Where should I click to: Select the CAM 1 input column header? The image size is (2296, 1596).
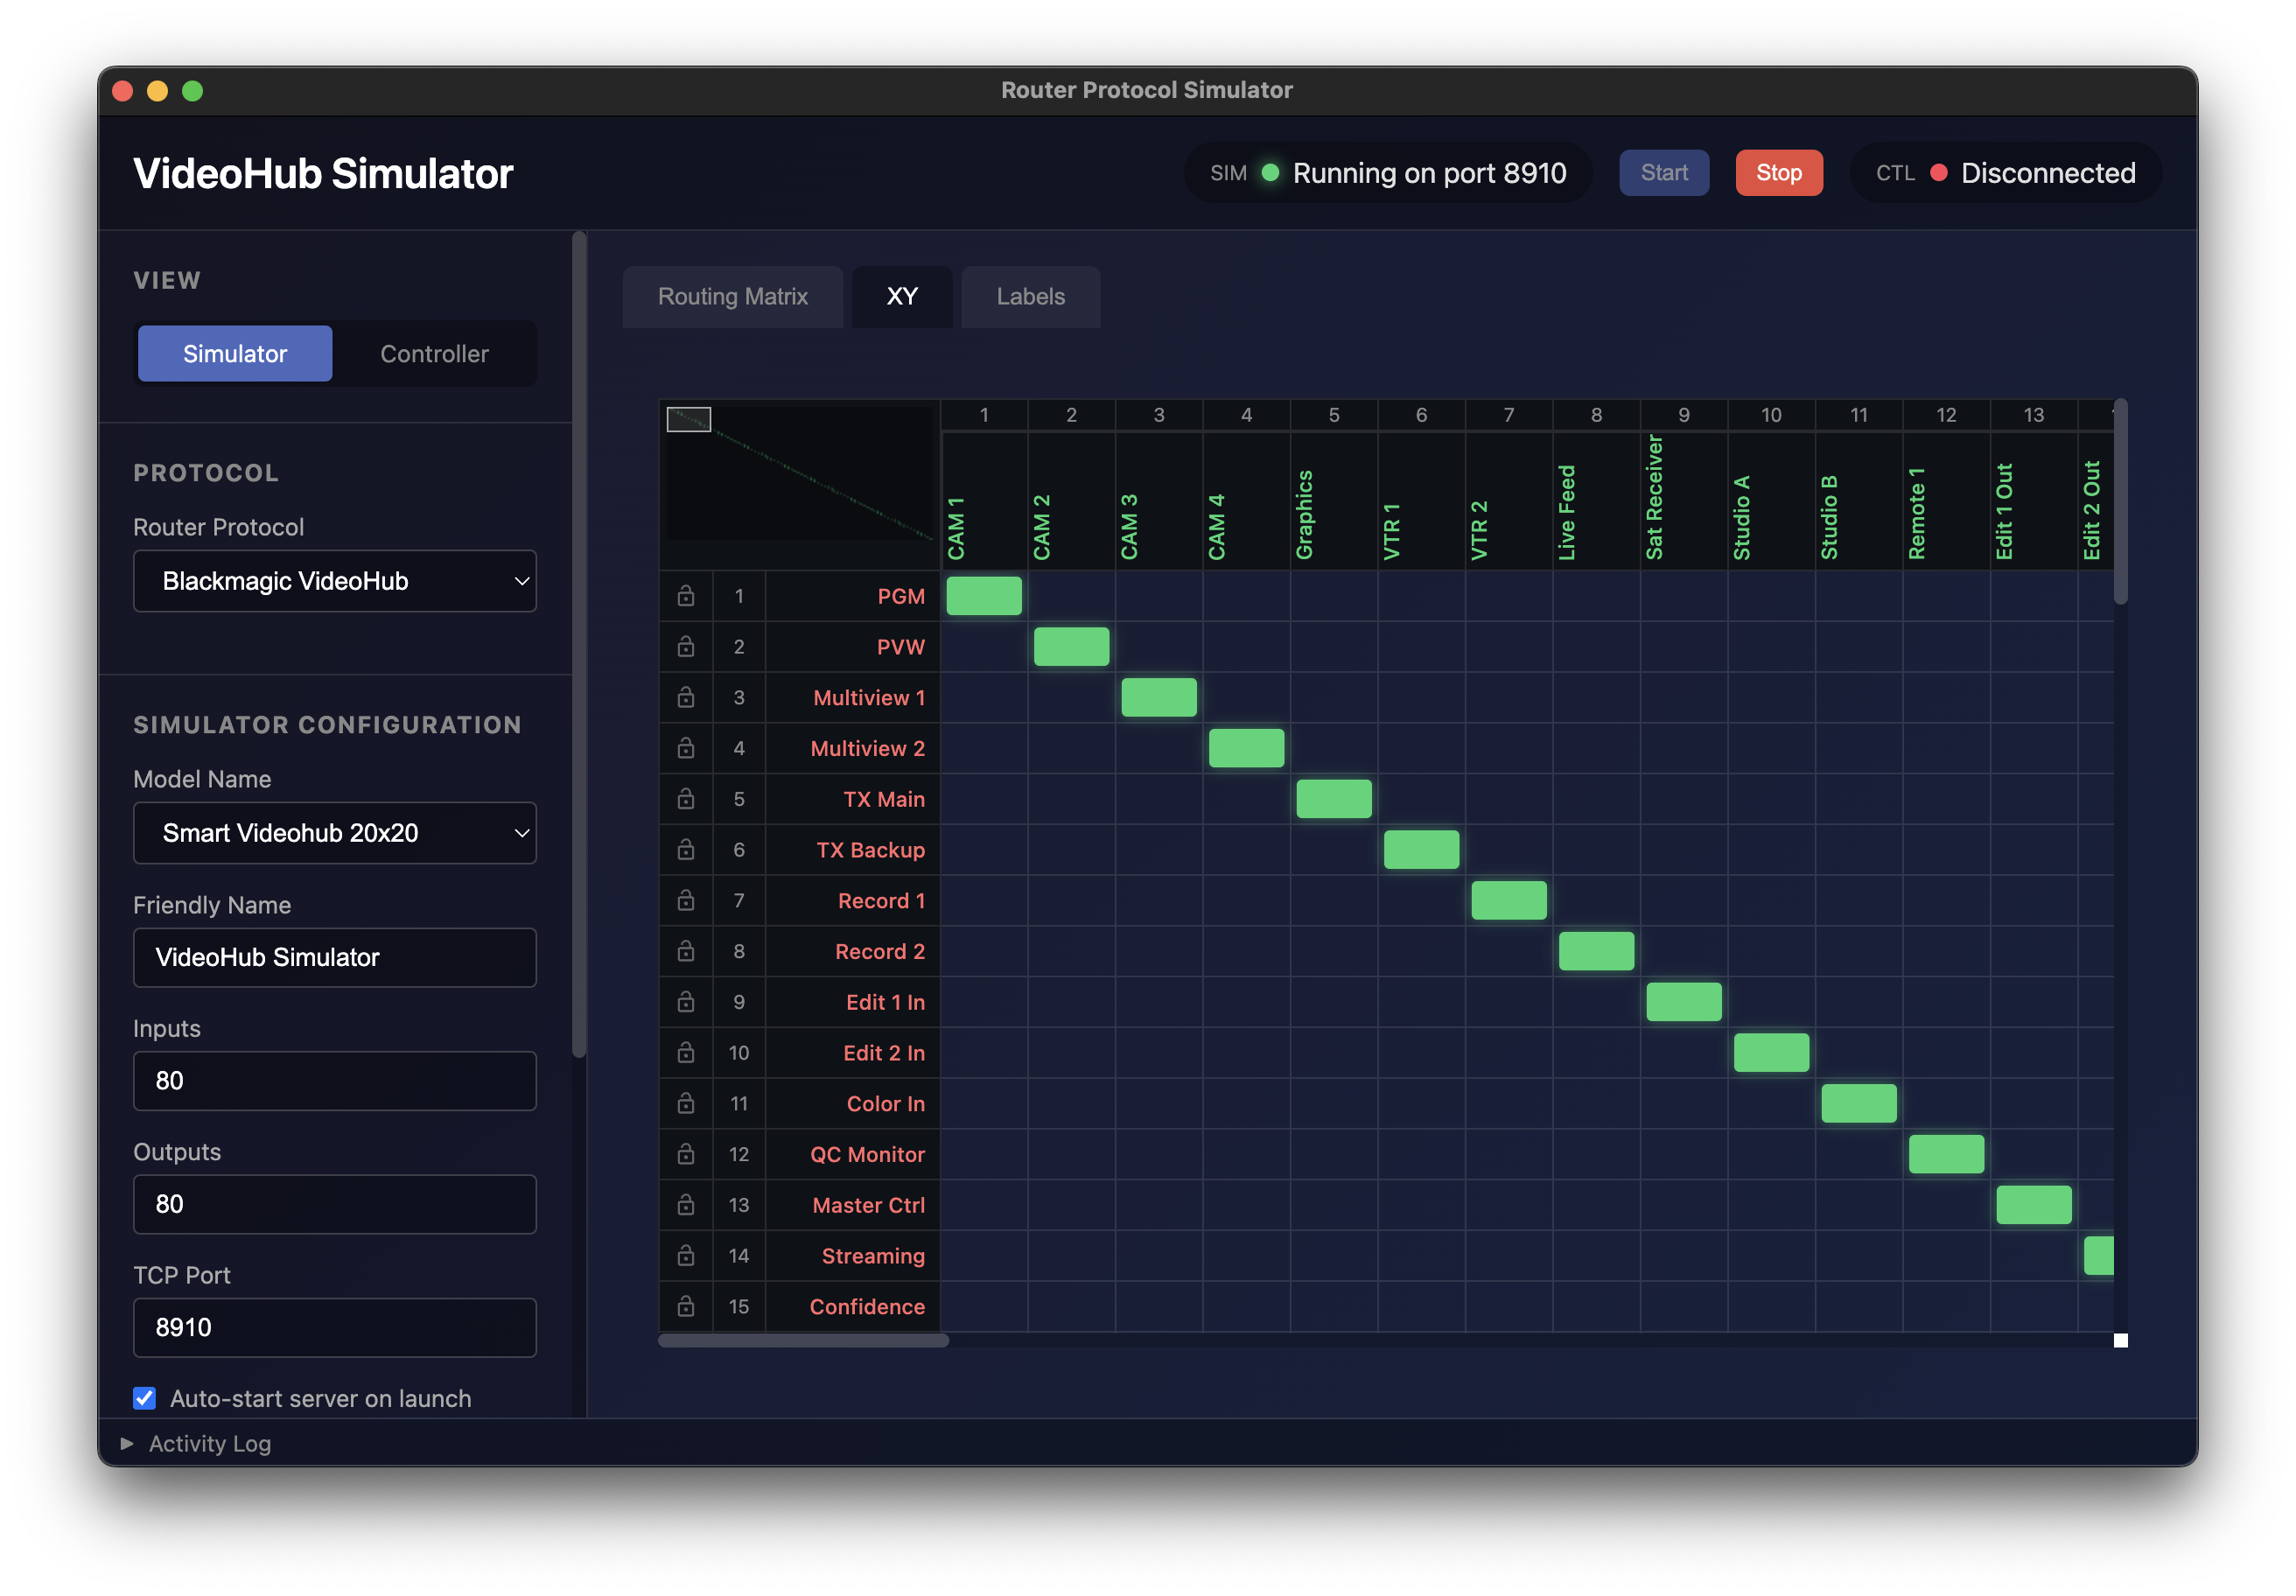click(x=984, y=501)
